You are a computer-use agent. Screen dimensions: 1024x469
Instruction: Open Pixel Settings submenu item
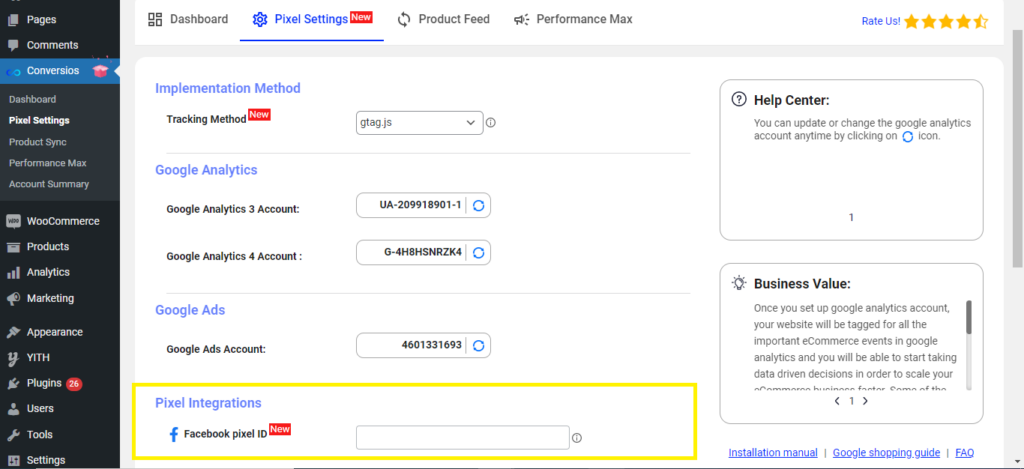click(39, 120)
